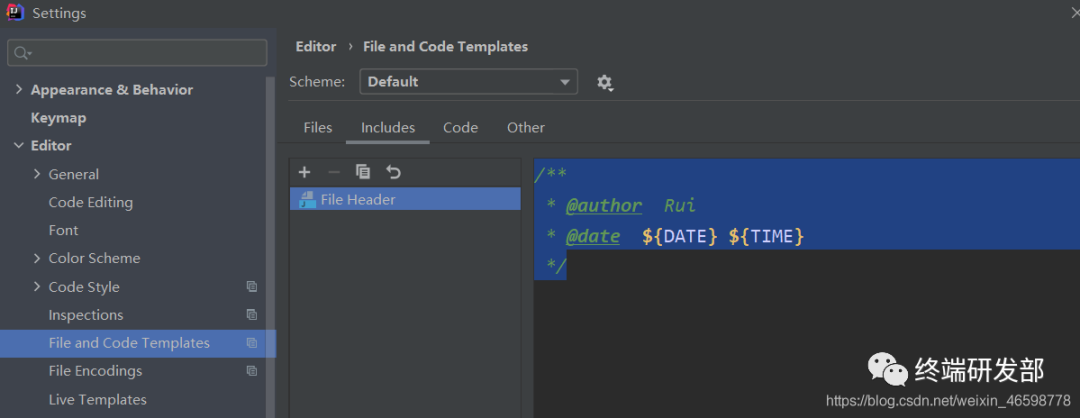Open Inspections settings page
The image size is (1080, 418).
(86, 315)
